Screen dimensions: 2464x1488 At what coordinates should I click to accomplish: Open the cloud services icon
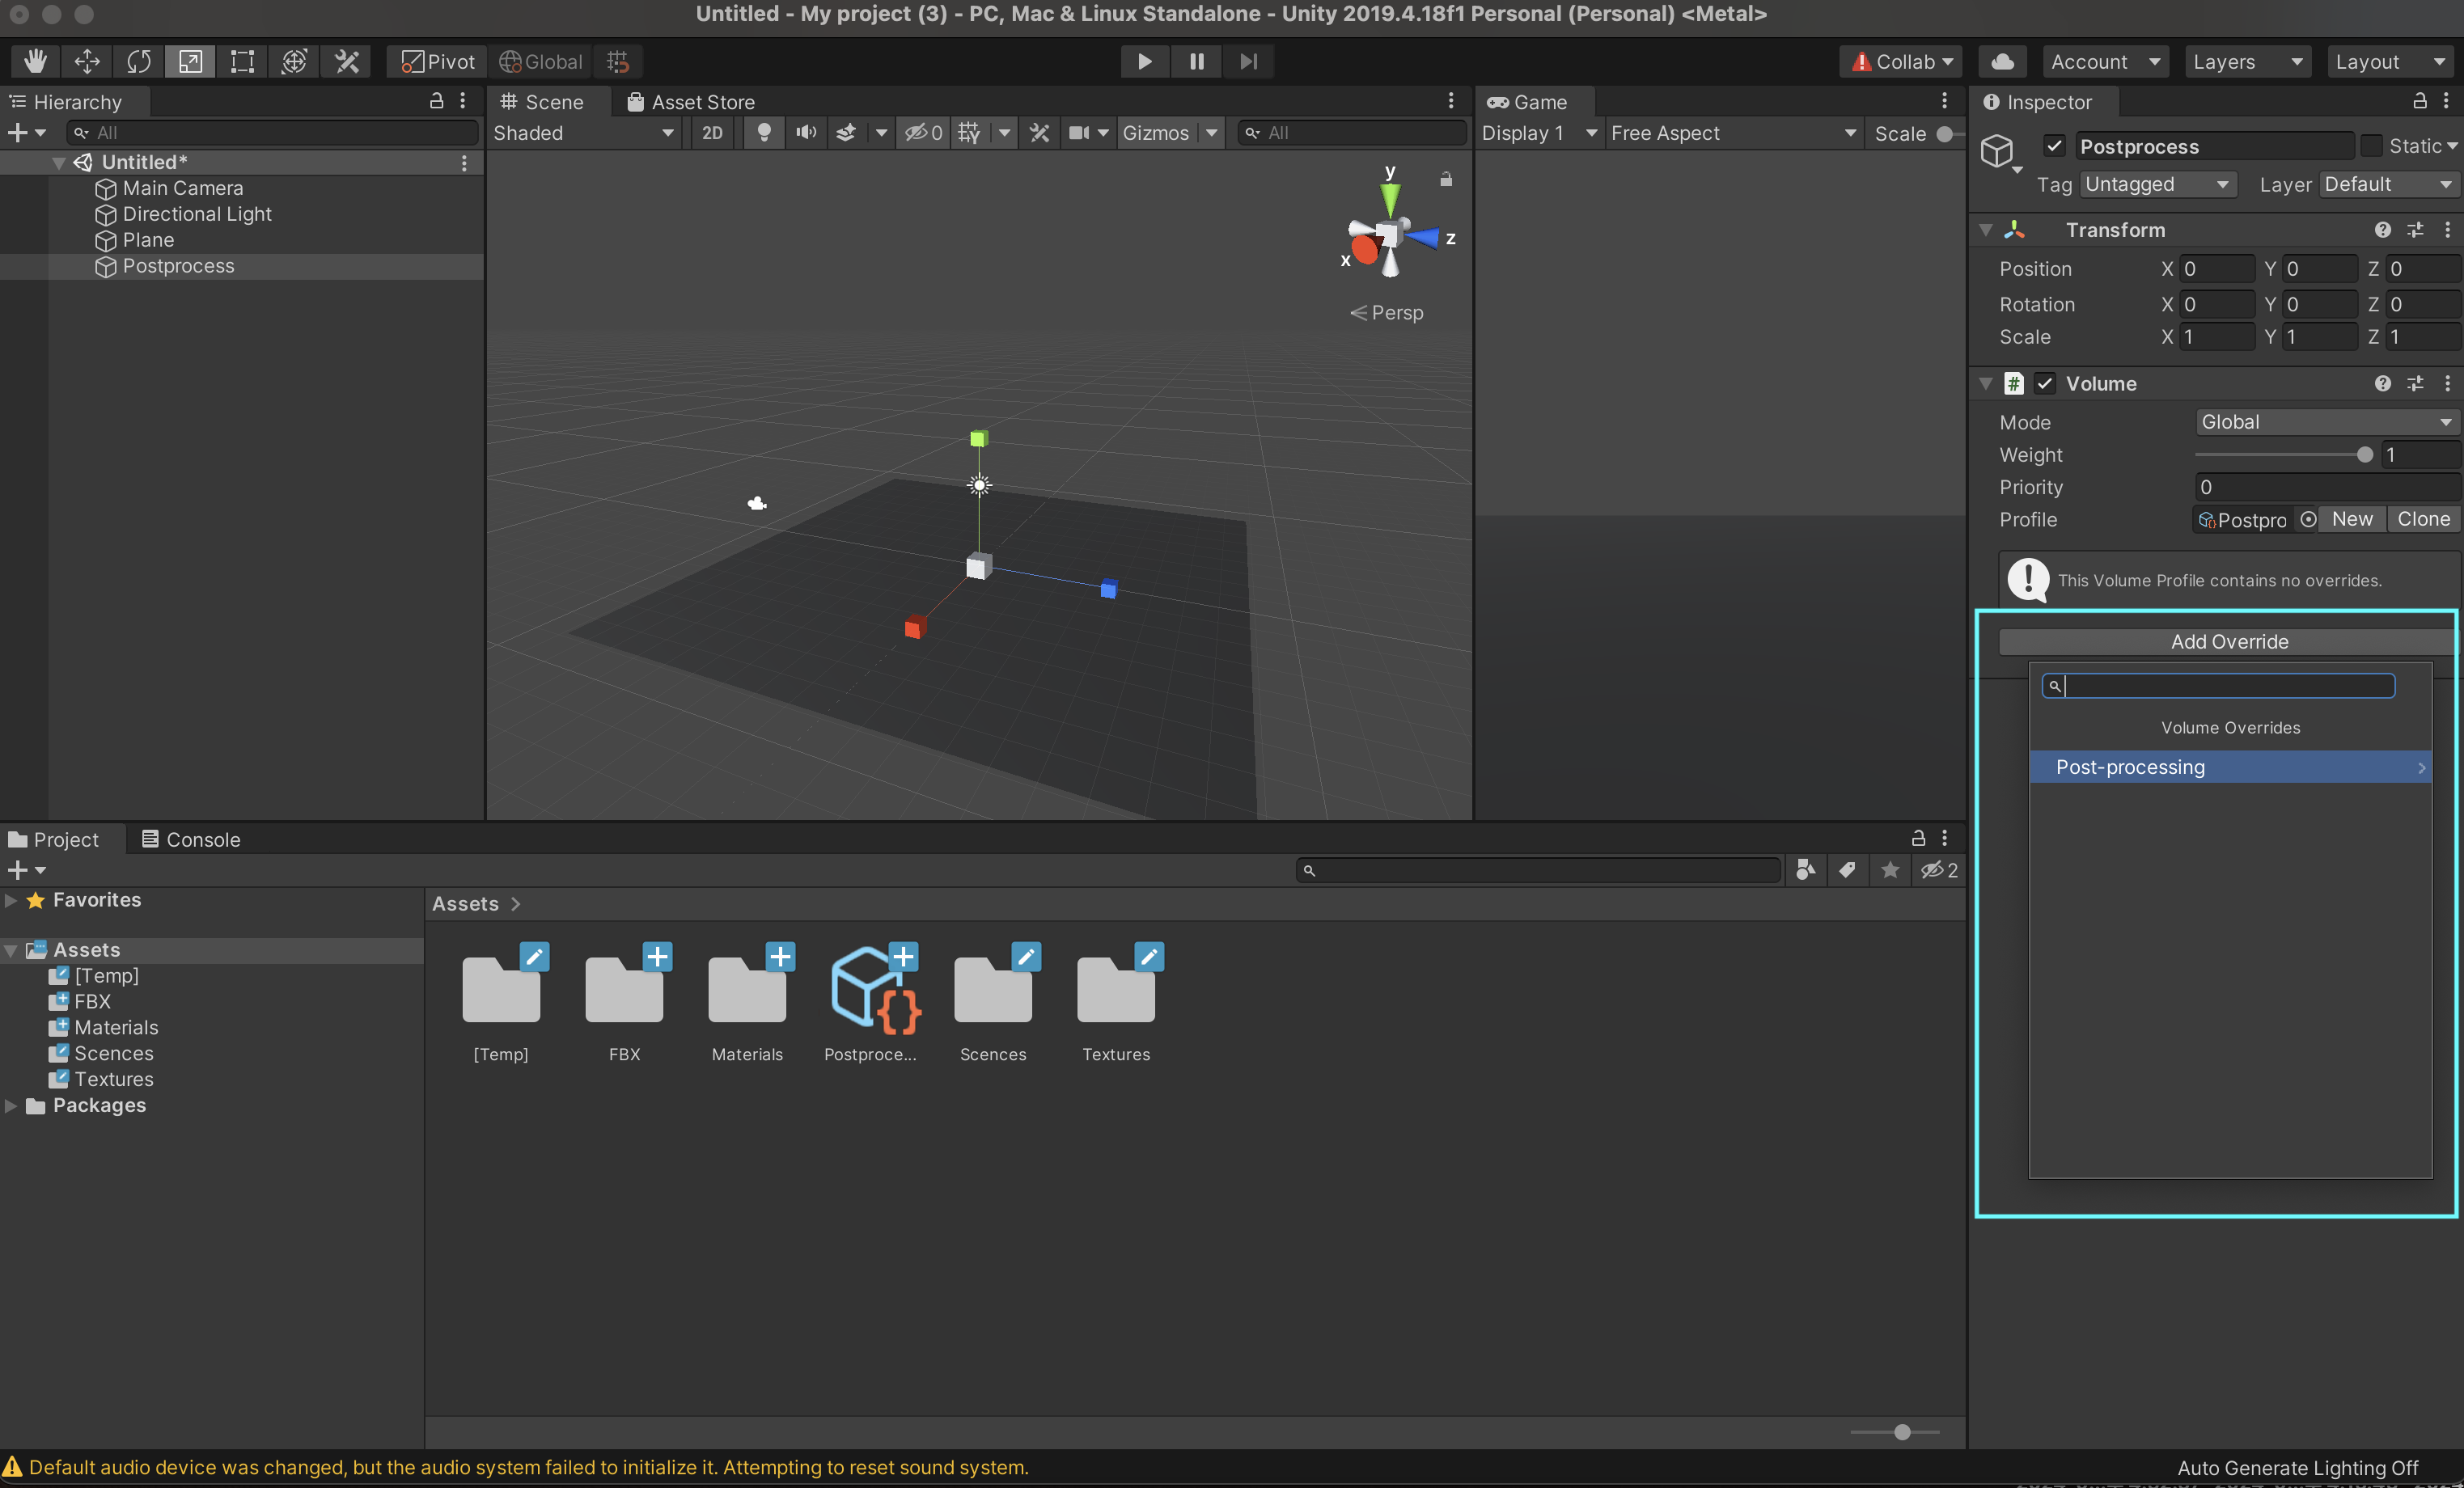coord(2002,61)
